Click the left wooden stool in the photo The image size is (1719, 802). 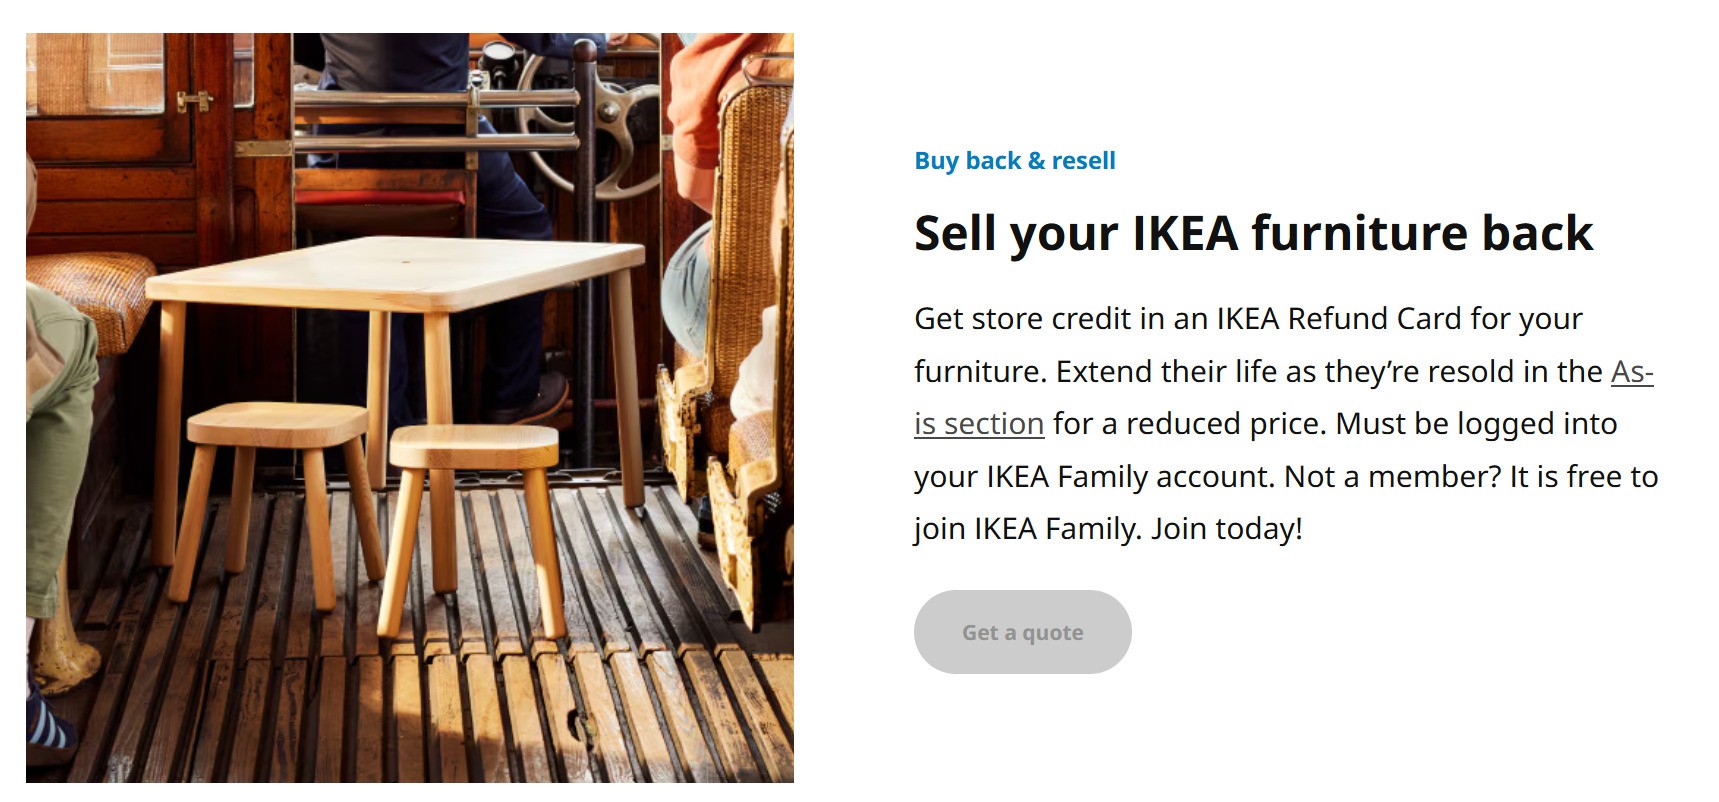[x=275, y=427]
